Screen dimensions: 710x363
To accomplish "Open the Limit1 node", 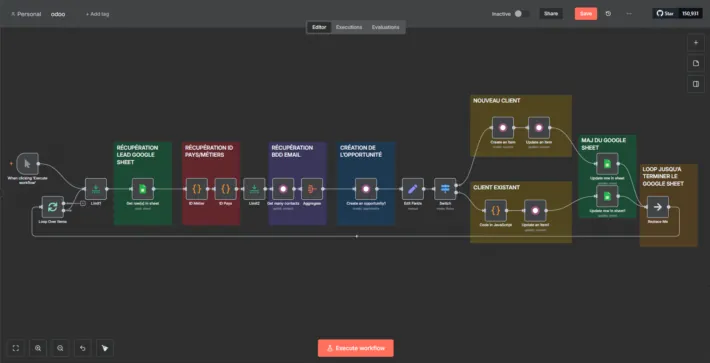I will pos(96,189).
